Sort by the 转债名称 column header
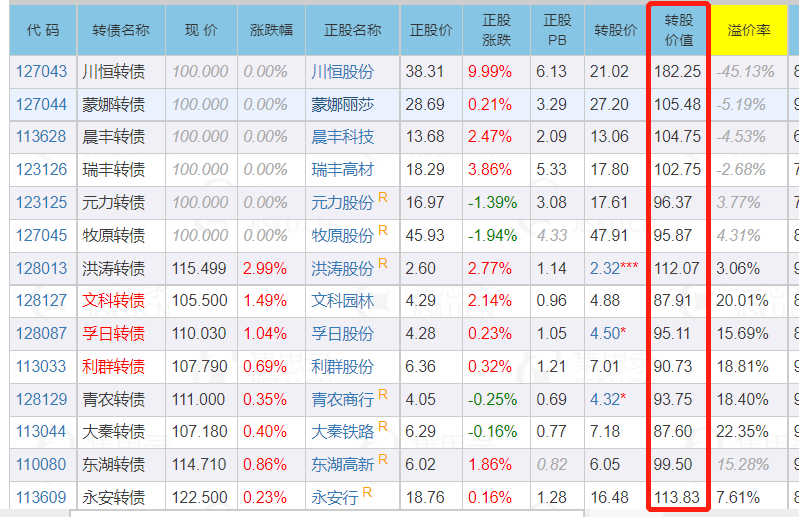Image resolution: width=799 pixels, height=517 pixels. (121, 31)
